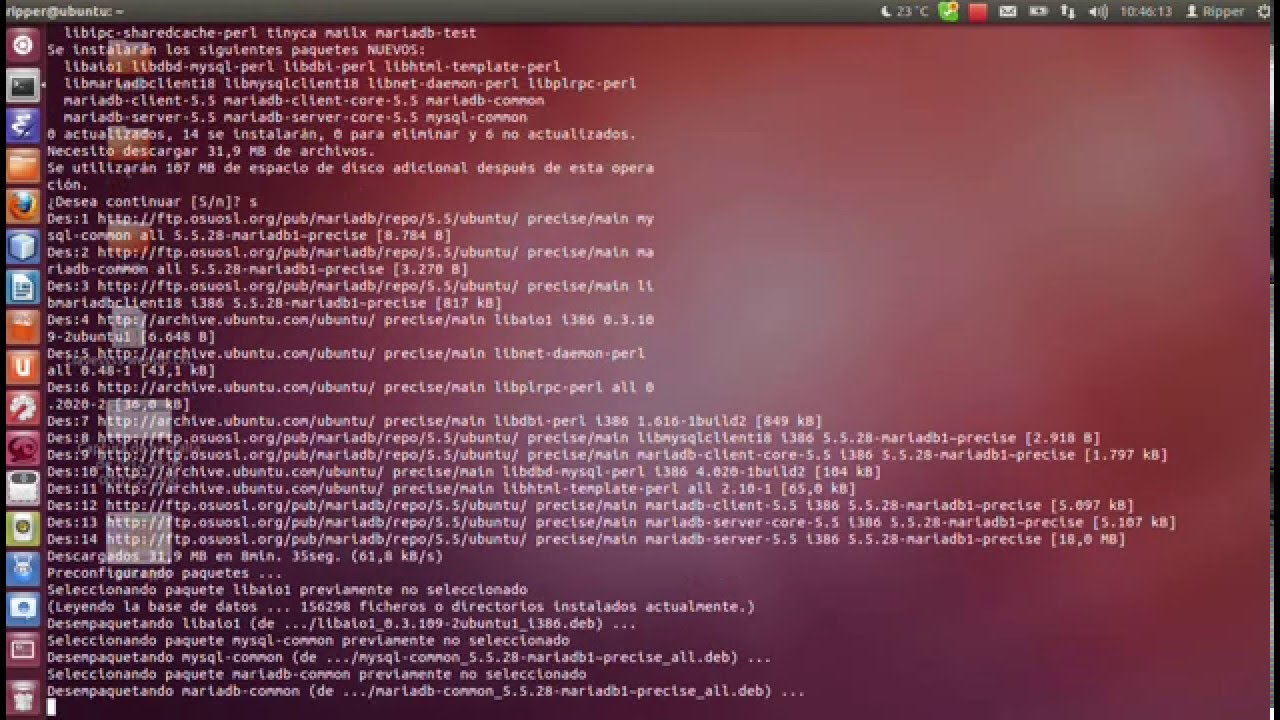Open the Ubuntu Dash home launcher icon
Viewport: 1280px width, 720px height.
point(23,45)
